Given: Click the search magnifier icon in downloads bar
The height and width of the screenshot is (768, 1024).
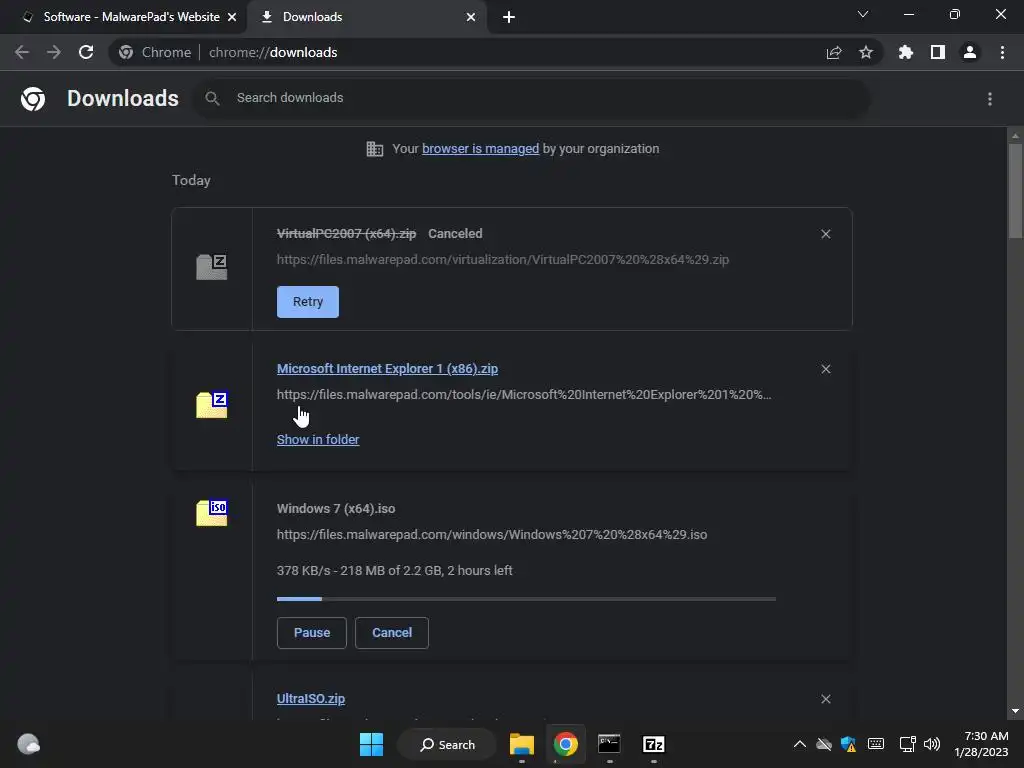Looking at the screenshot, I should pos(212,99).
